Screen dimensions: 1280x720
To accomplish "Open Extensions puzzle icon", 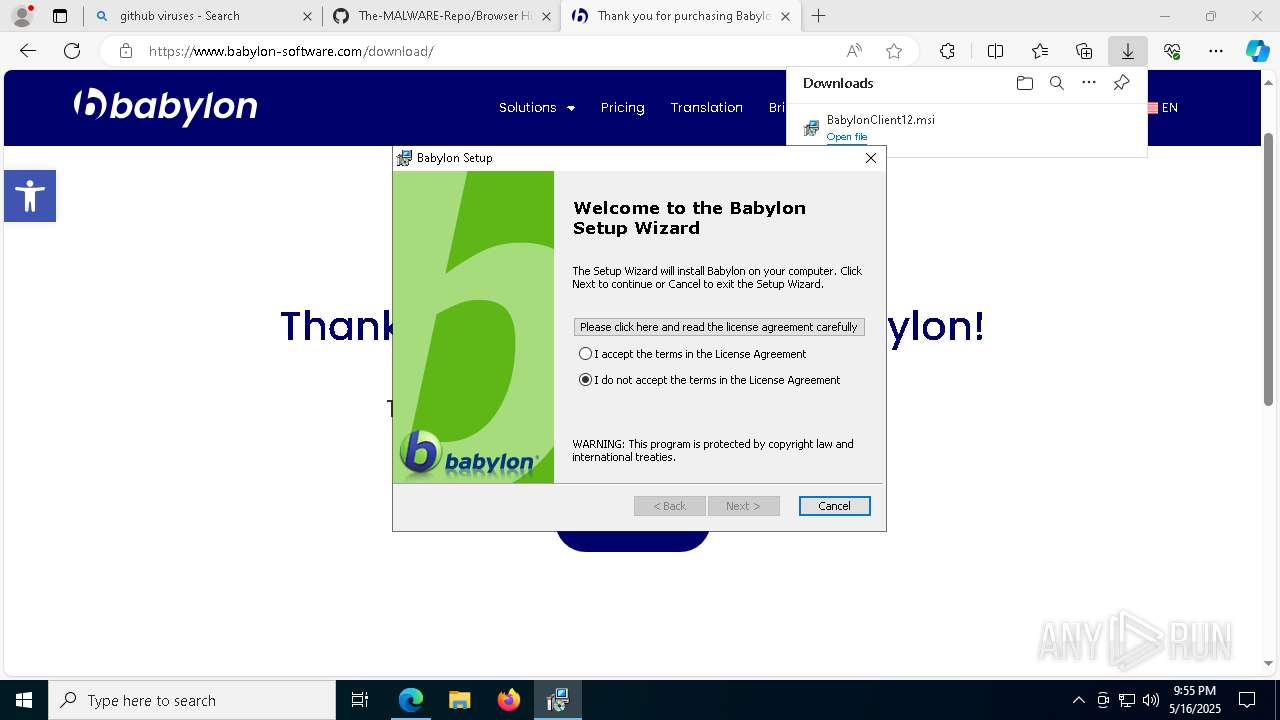I will [x=947, y=51].
